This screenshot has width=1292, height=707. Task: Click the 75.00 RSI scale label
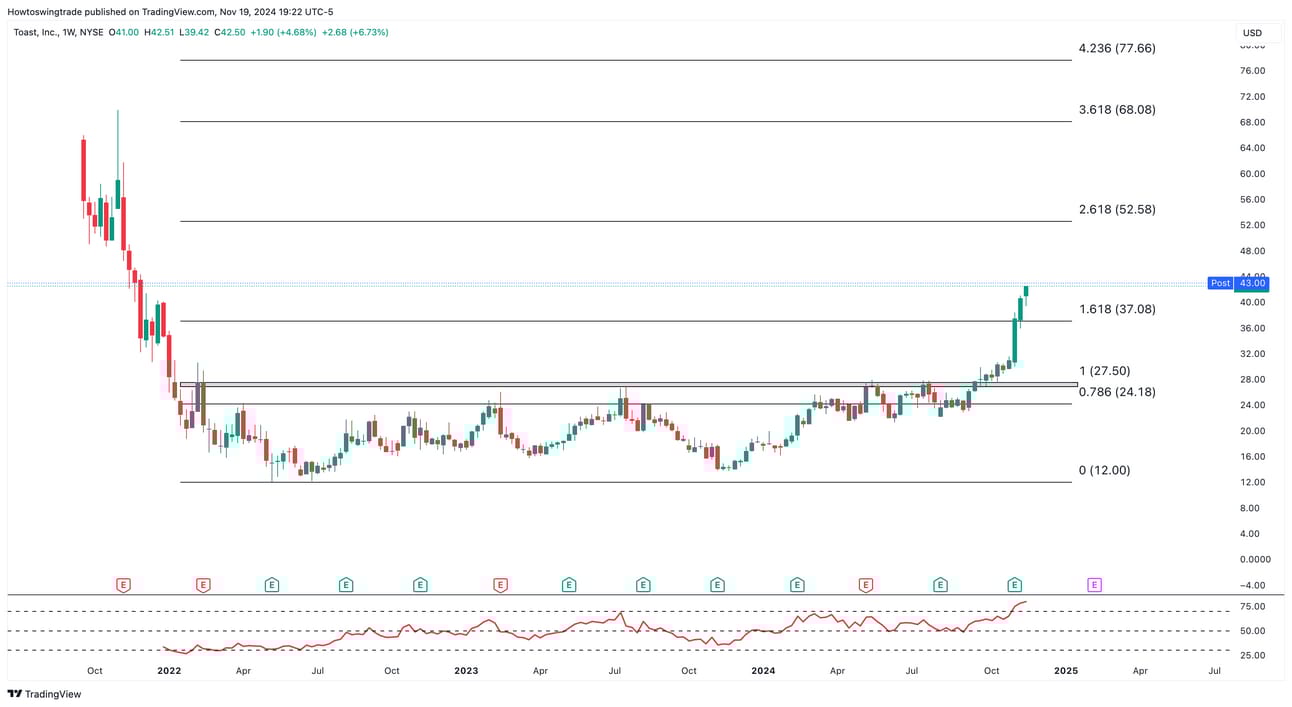point(1253,607)
